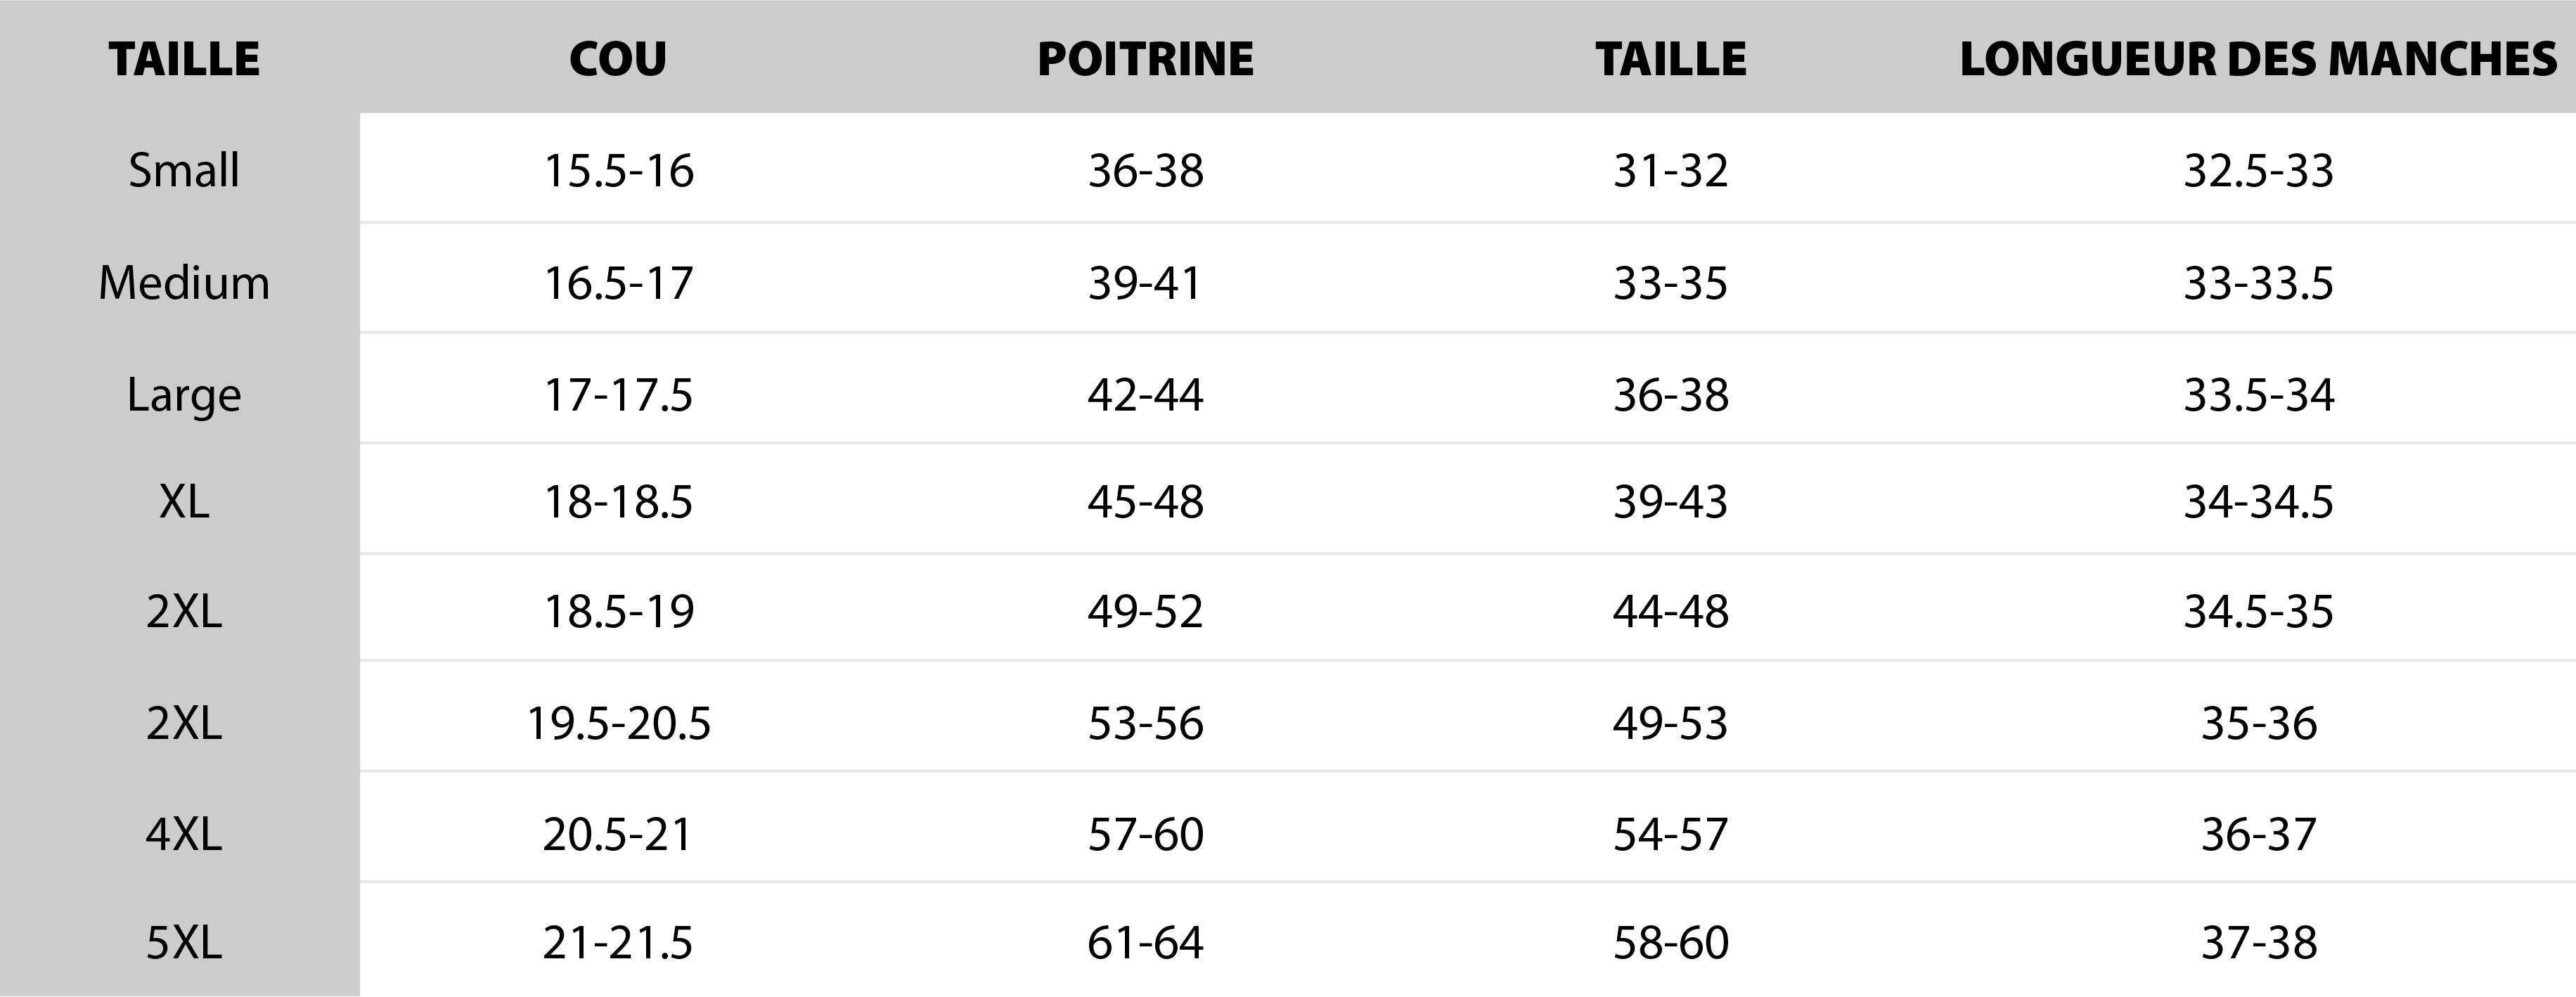Click the COU column header
Screen dimensions: 2576x997
point(617,59)
